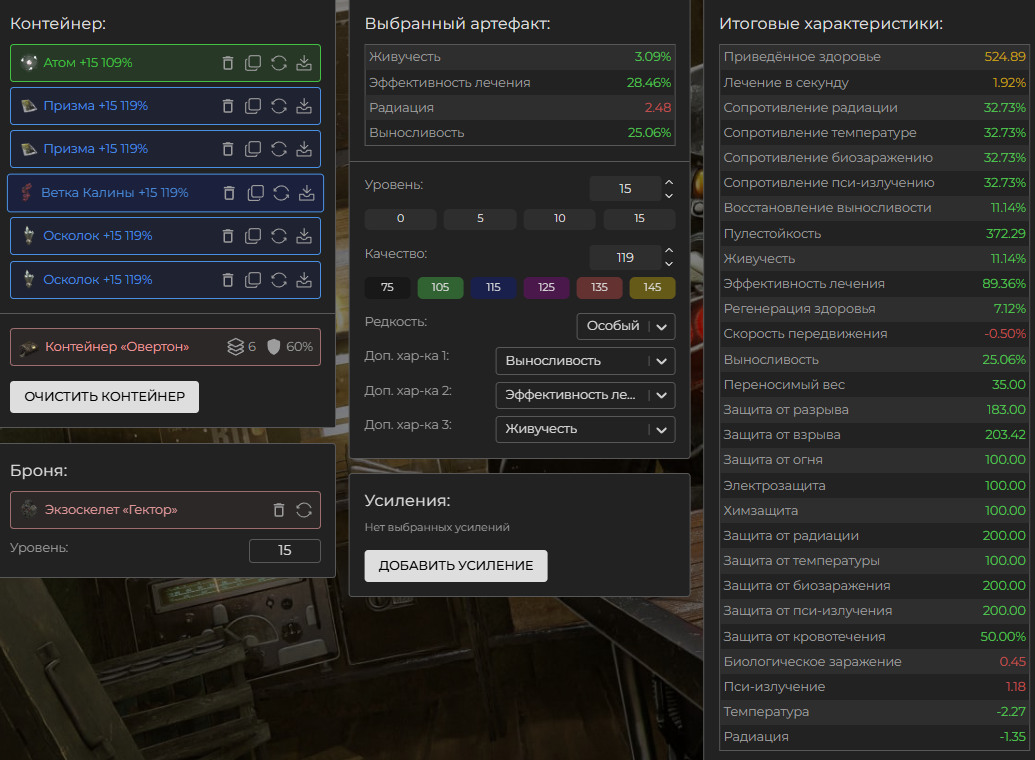Click the Атом artifact thumbnail icon
The width and height of the screenshot is (1035, 760).
click(x=28, y=63)
